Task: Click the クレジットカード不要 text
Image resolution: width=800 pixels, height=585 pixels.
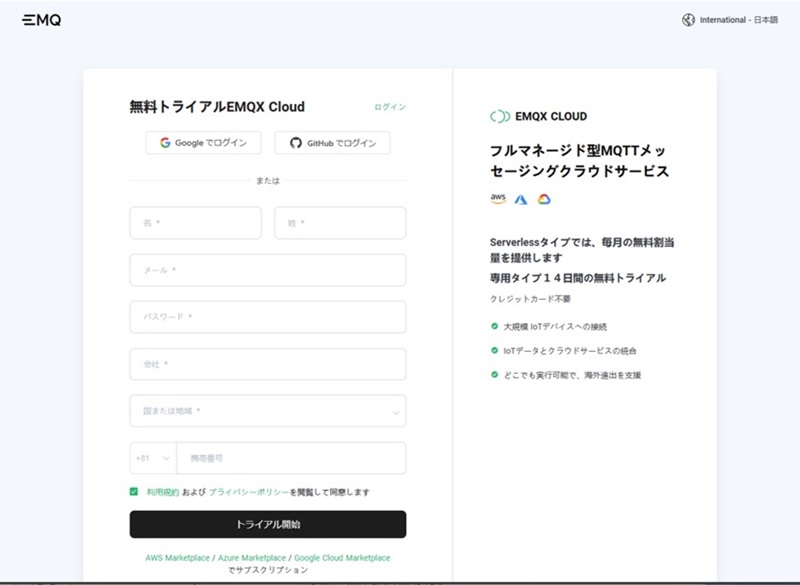Action: click(530, 299)
